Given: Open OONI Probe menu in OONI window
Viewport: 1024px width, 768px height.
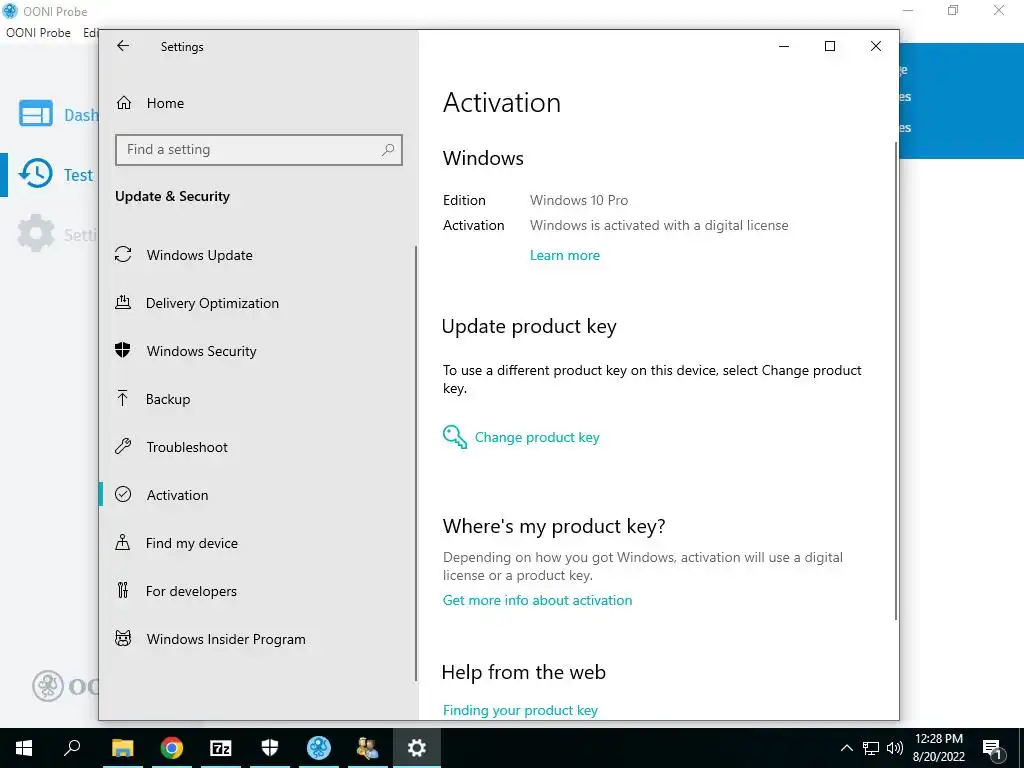Looking at the screenshot, I should pyautogui.click(x=38, y=33).
